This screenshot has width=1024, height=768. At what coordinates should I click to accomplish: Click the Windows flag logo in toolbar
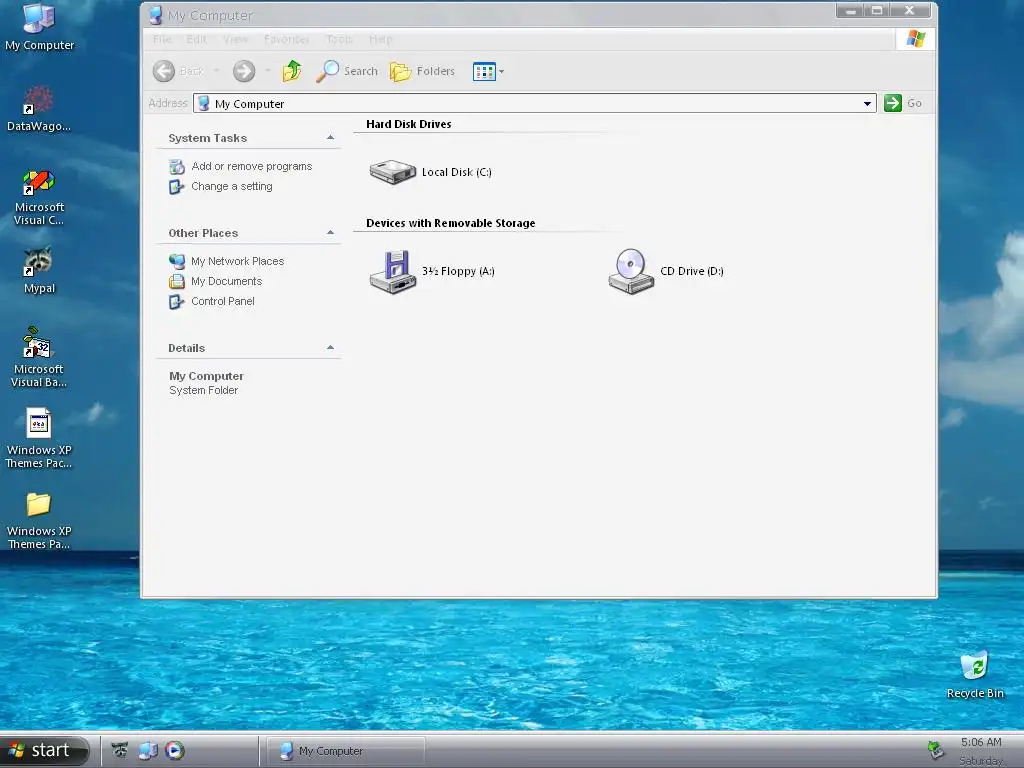916,39
